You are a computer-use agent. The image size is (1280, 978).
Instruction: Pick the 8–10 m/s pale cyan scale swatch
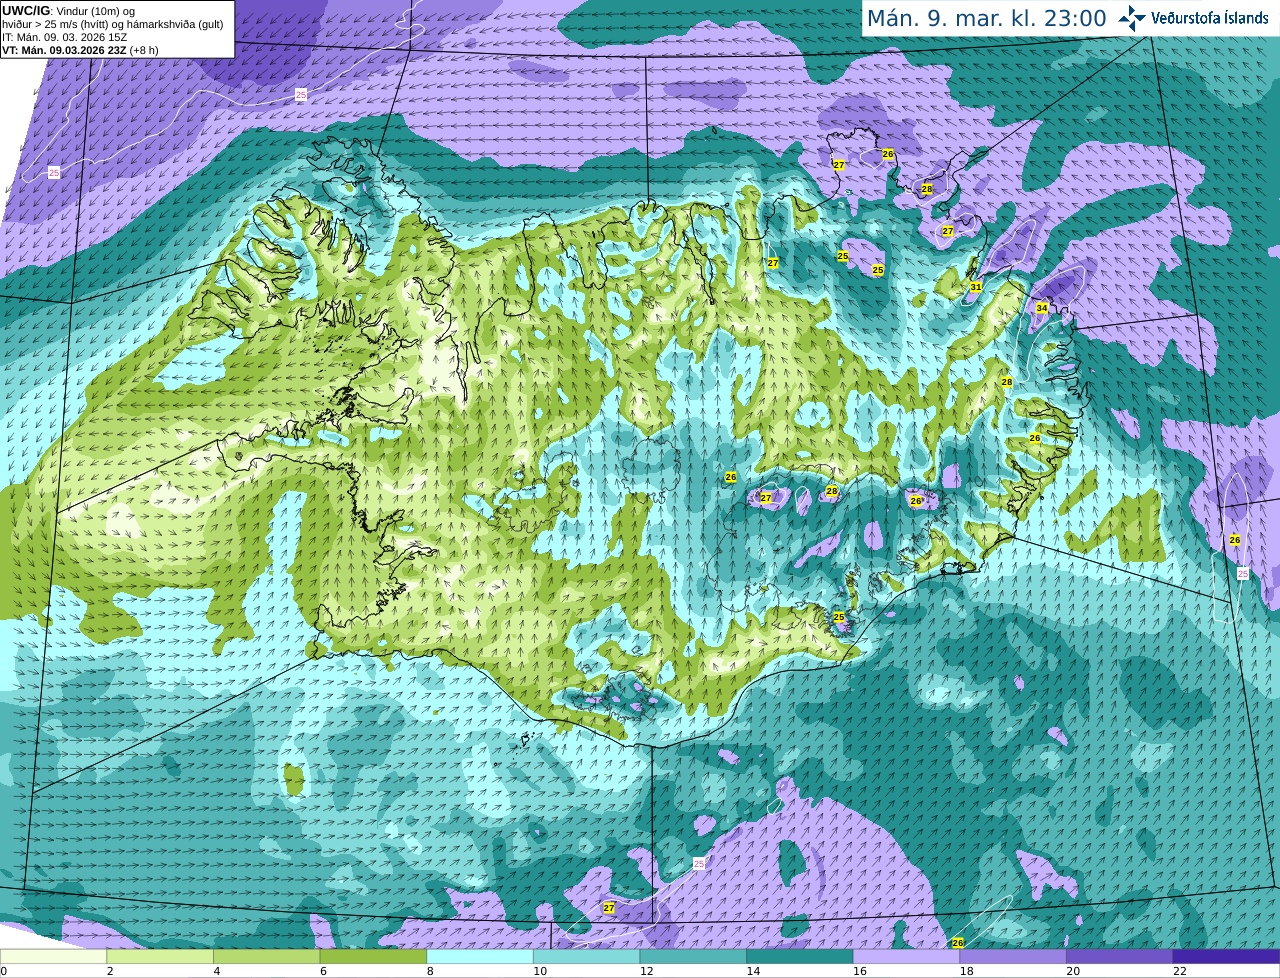(x=480, y=956)
